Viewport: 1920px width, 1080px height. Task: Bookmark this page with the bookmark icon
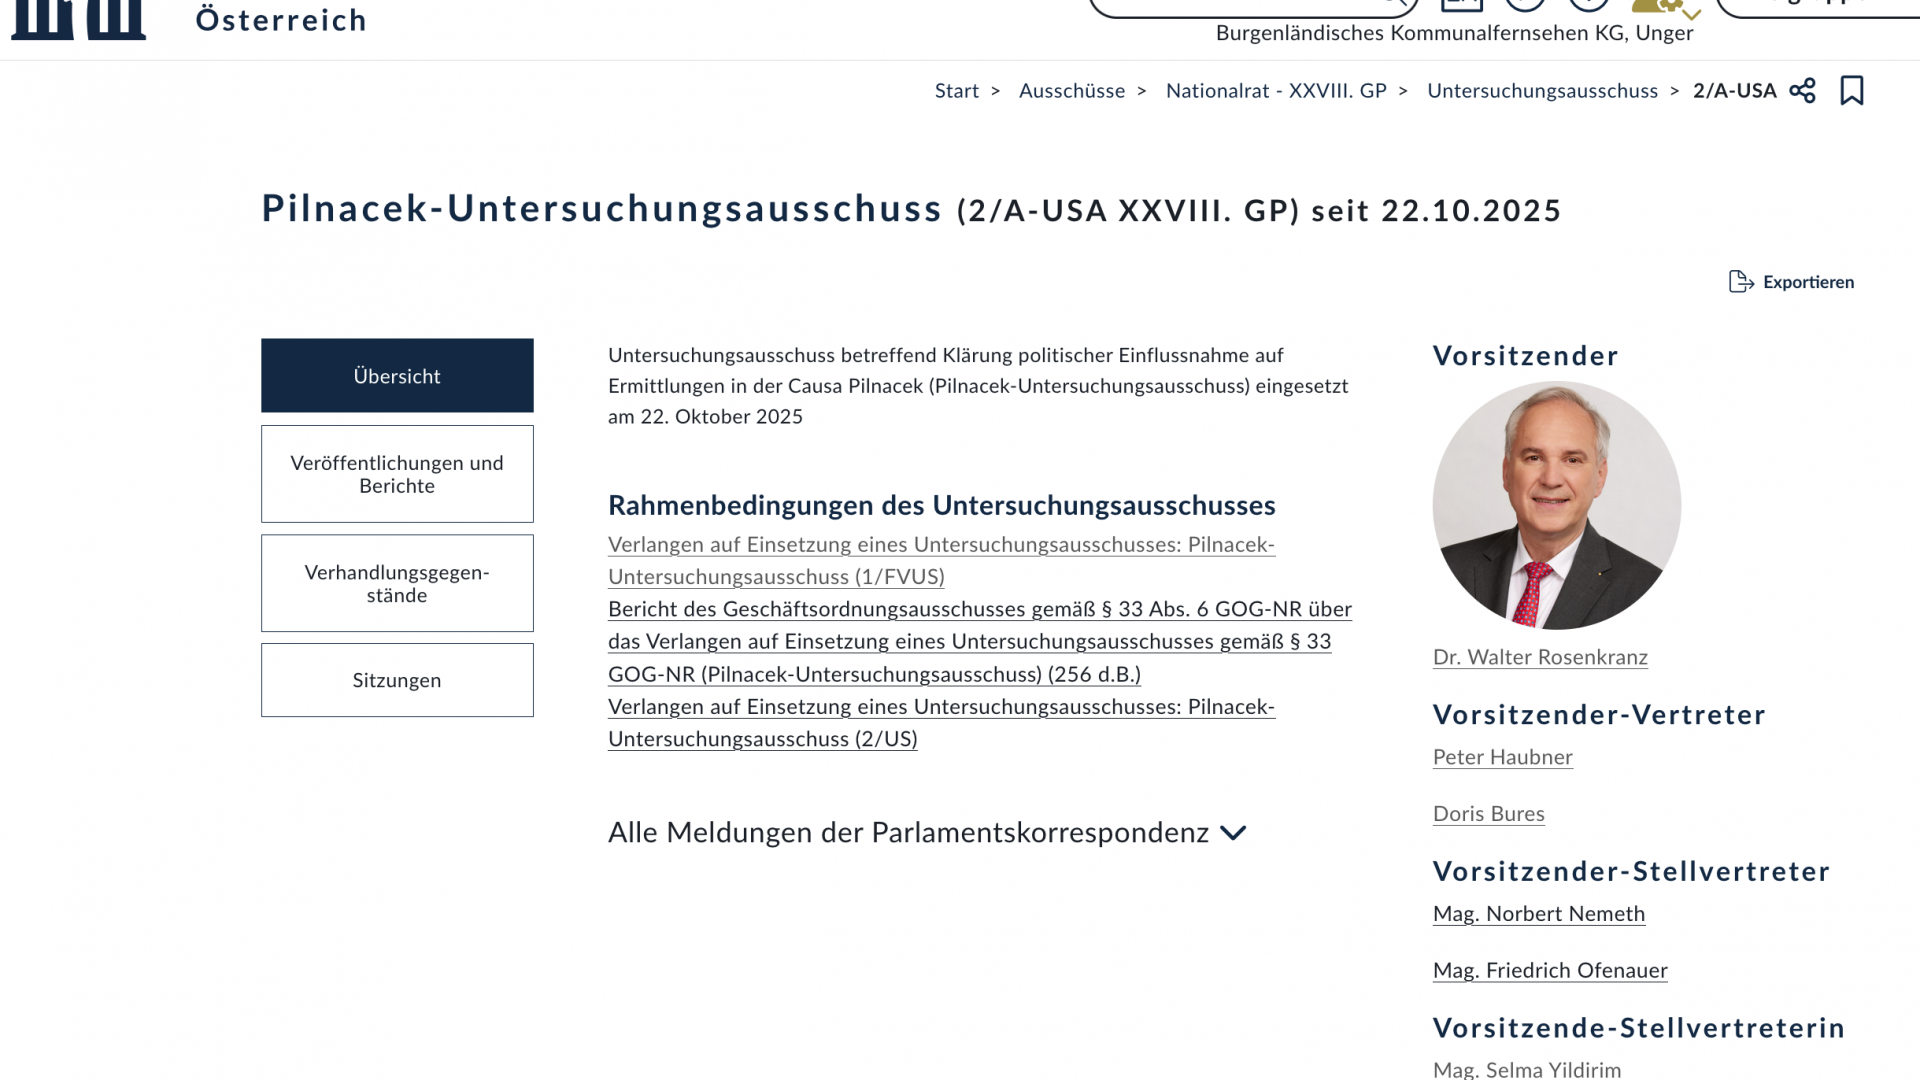pos(1851,91)
